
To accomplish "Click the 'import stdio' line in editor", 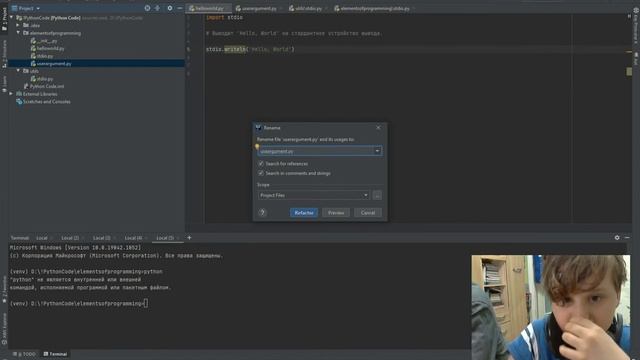I will pos(224,18).
